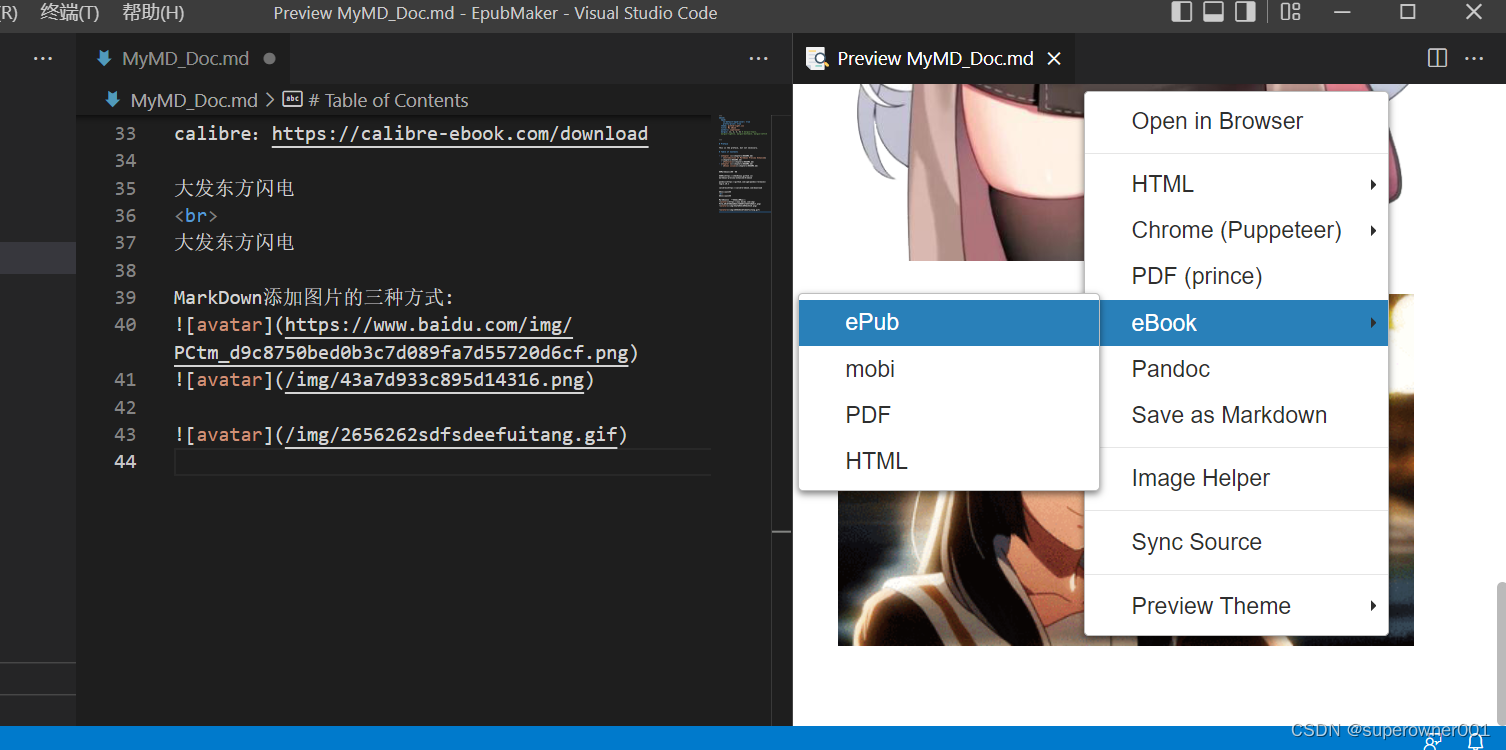The width and height of the screenshot is (1506, 750).
Task: Export eBook as ePub
Action: tap(949, 322)
